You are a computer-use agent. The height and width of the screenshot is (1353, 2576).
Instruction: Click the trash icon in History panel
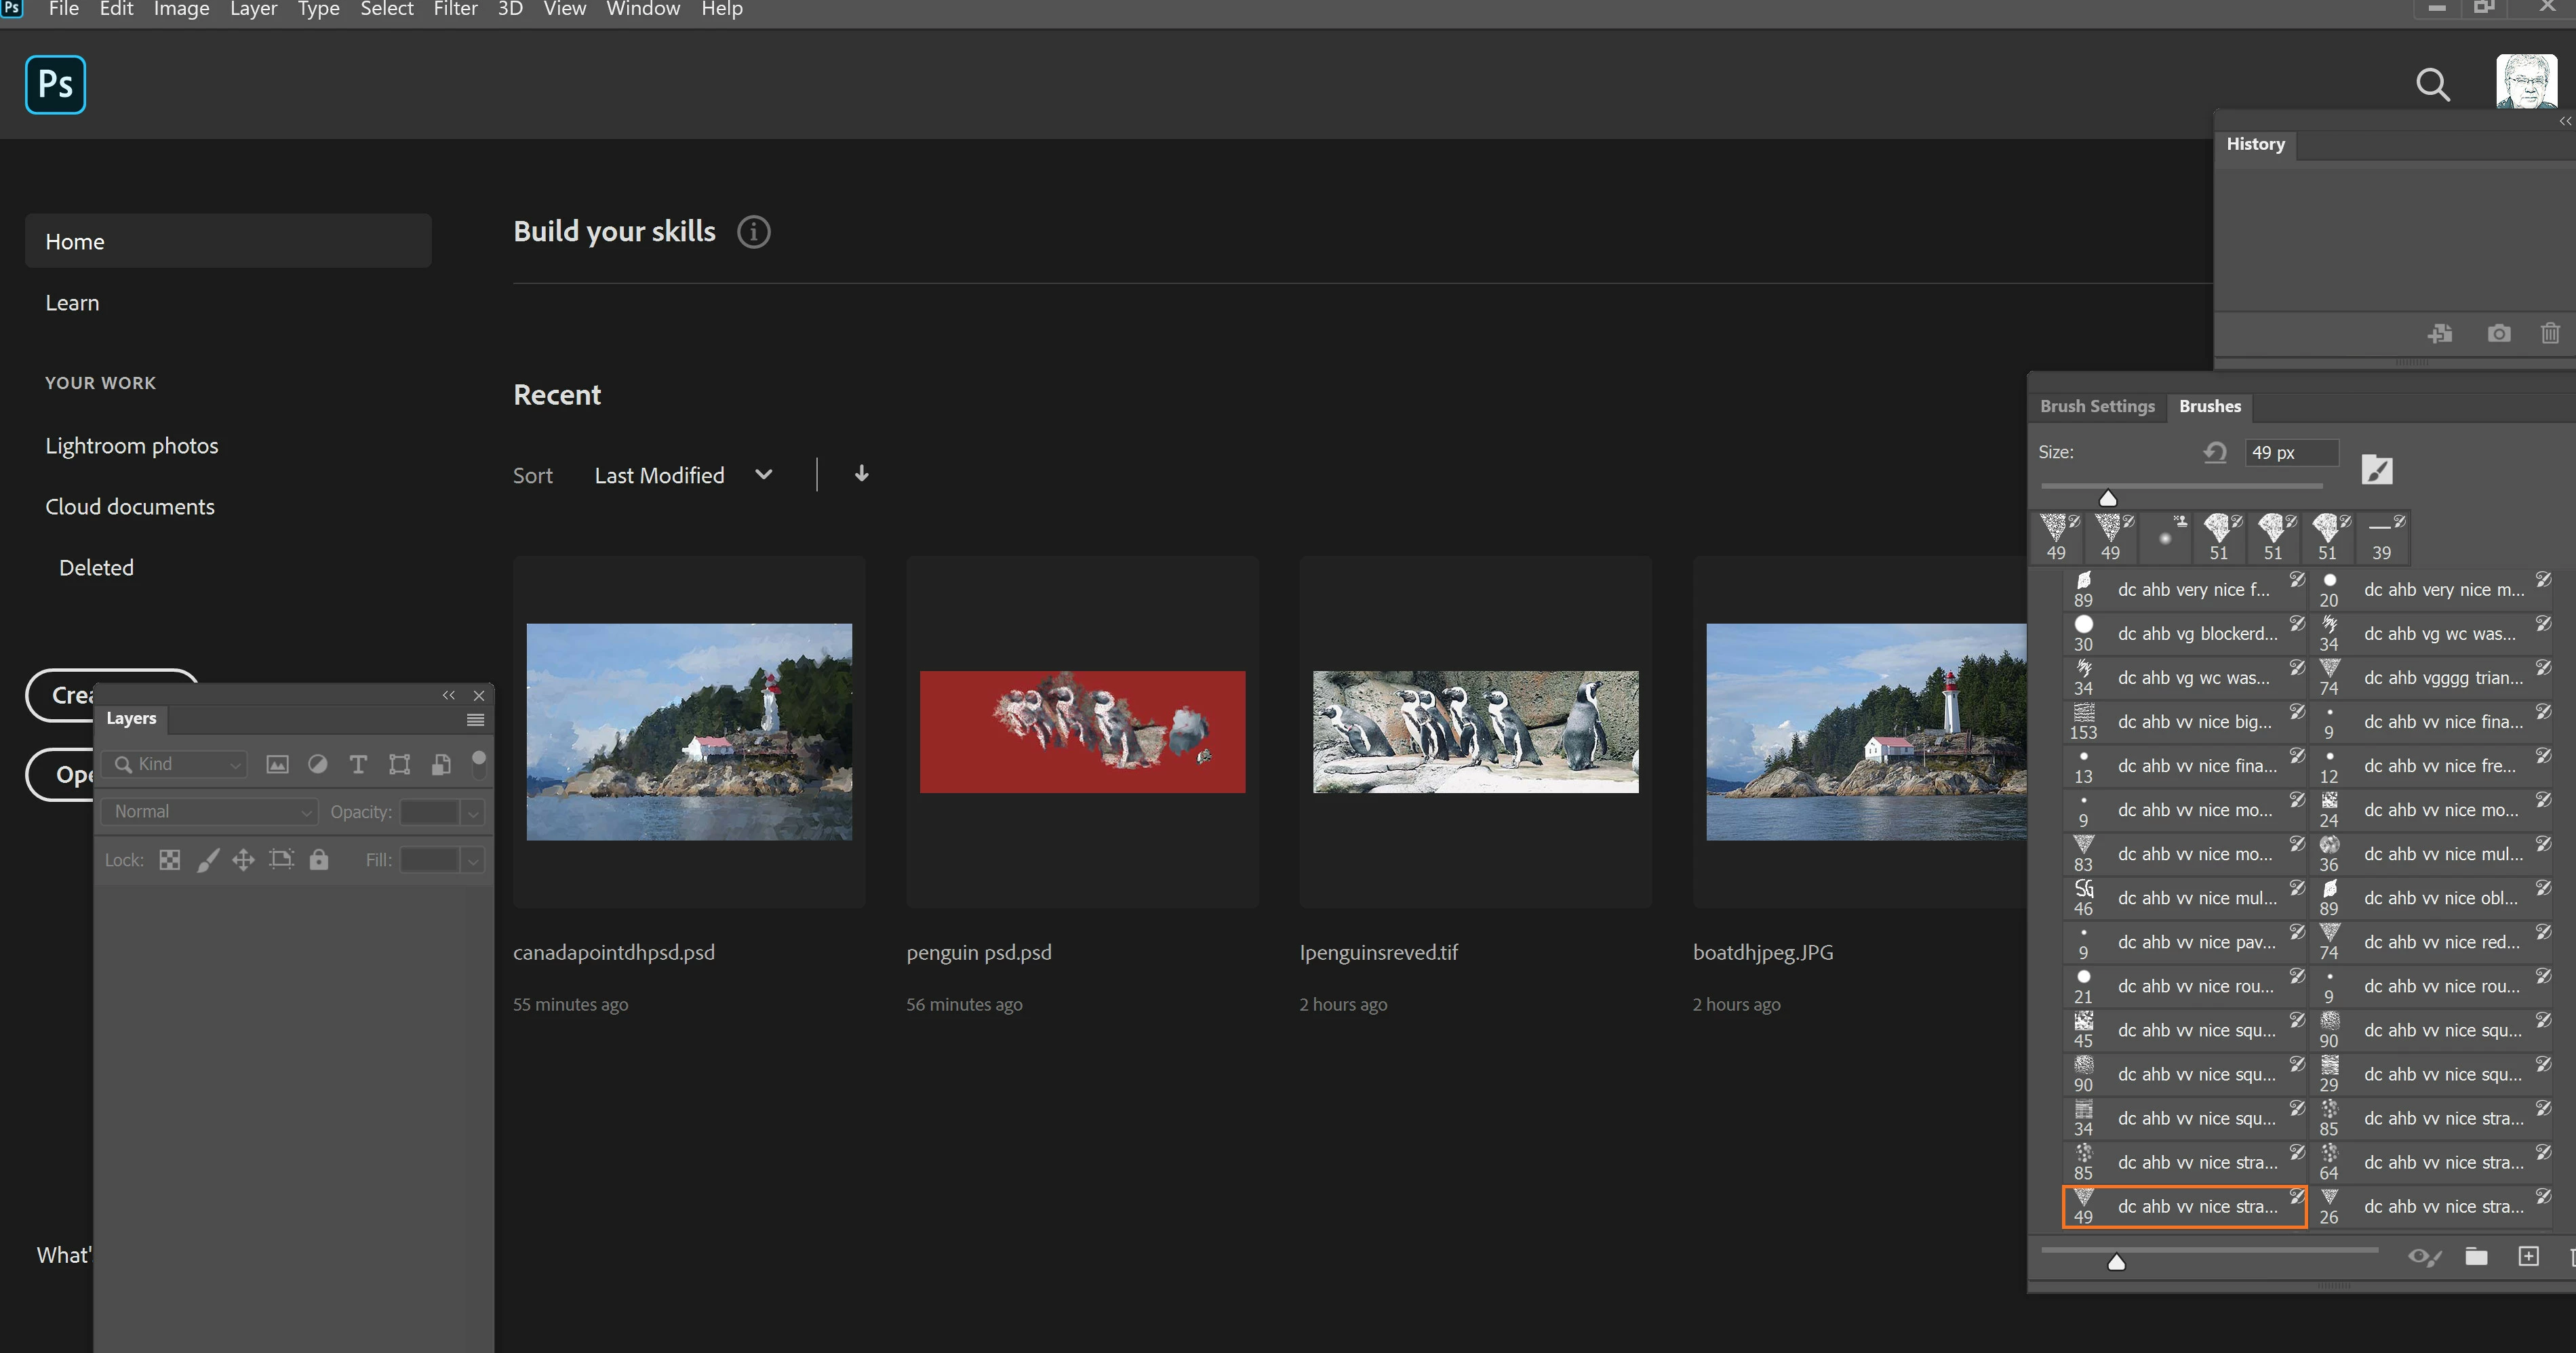click(2549, 334)
